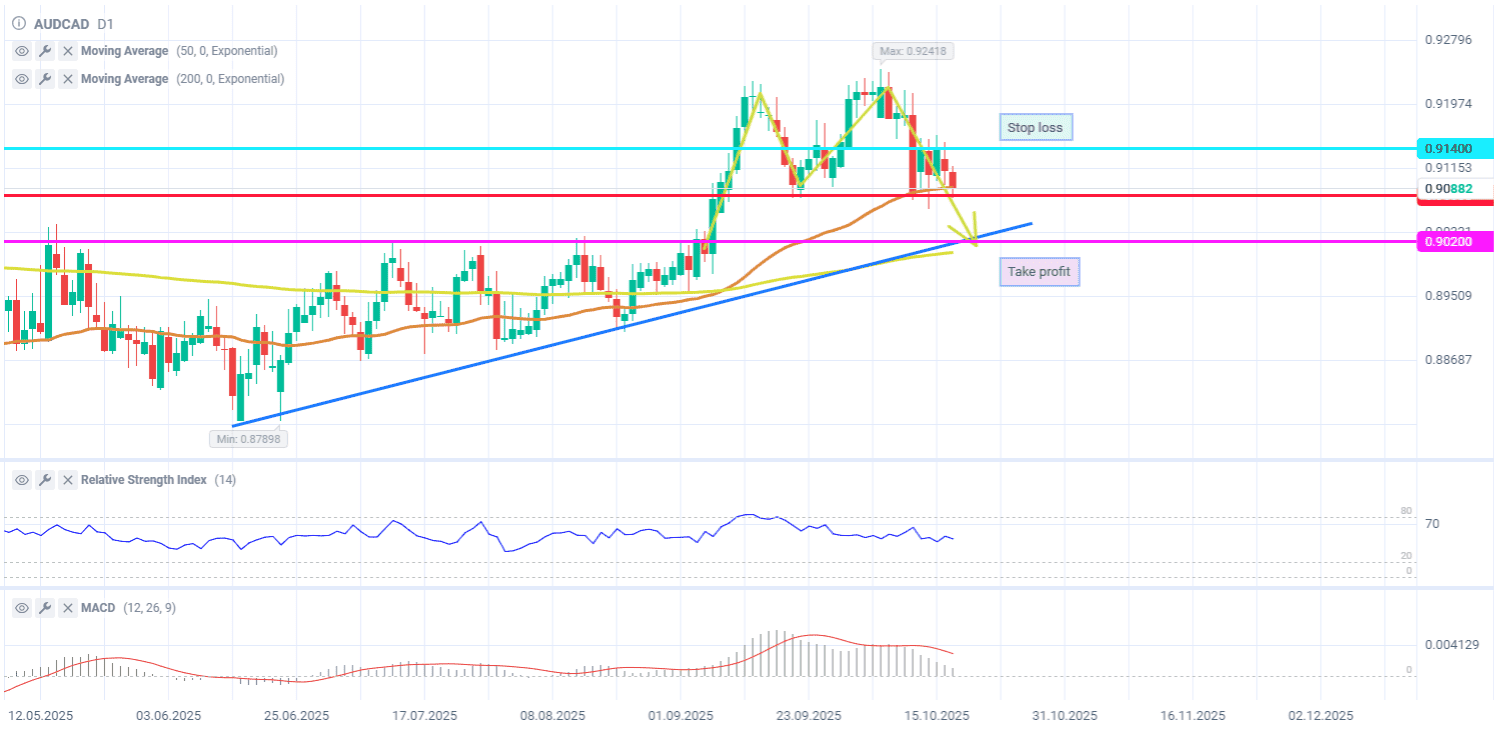Viewport: 1494px width, 729px height.
Task: Click the D1 timeframe label
Action: tap(105, 23)
